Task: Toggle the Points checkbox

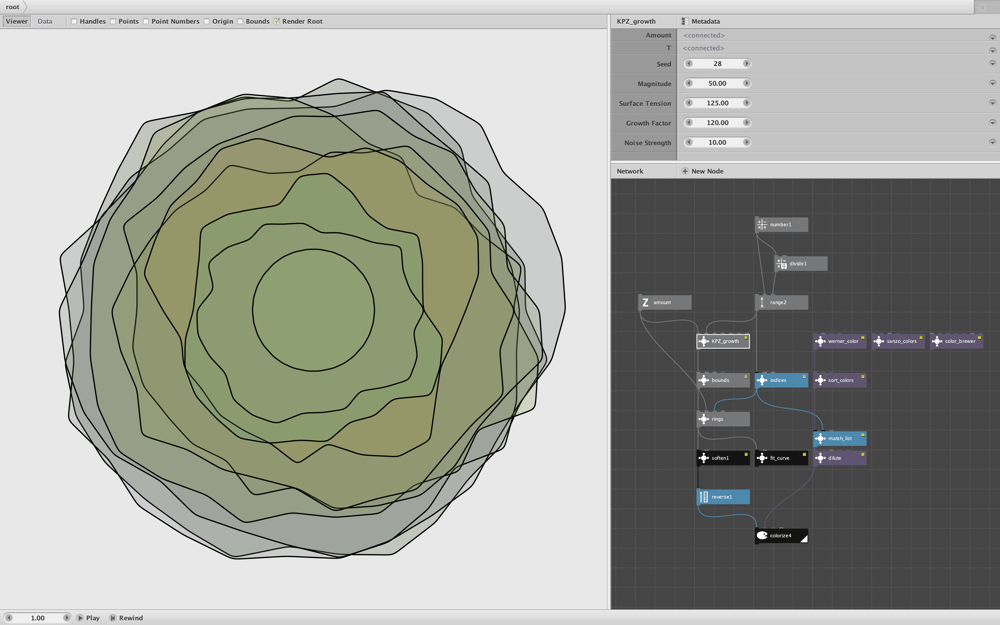Action: coord(113,22)
